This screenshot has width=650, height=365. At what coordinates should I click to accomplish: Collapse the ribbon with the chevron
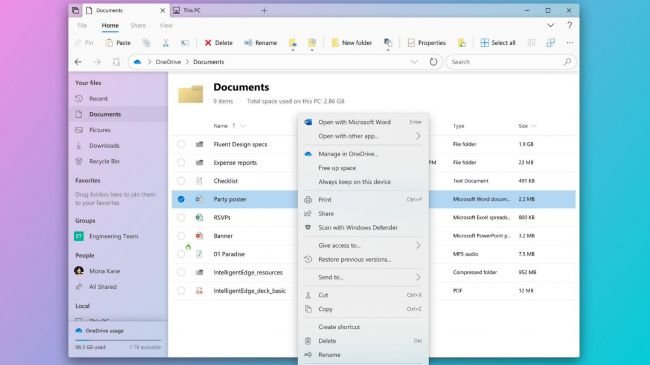tap(551, 25)
